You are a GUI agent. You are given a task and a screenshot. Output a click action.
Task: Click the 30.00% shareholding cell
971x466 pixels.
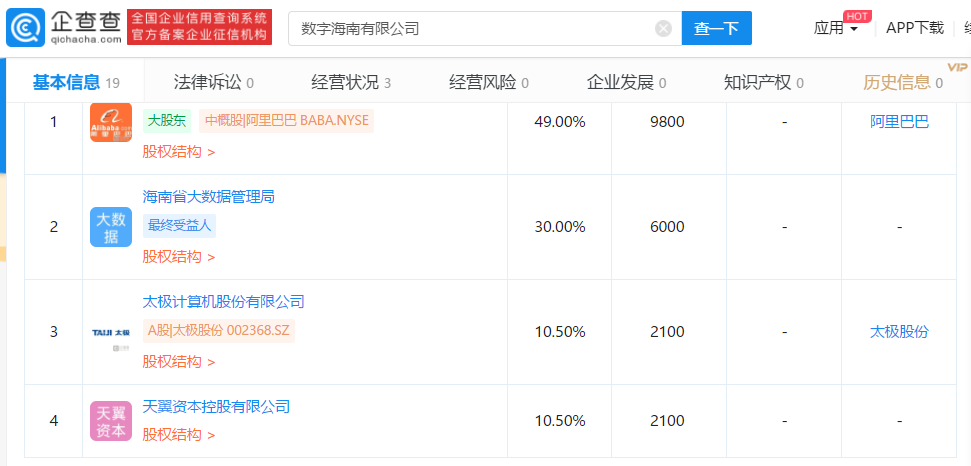pyautogui.click(x=560, y=227)
